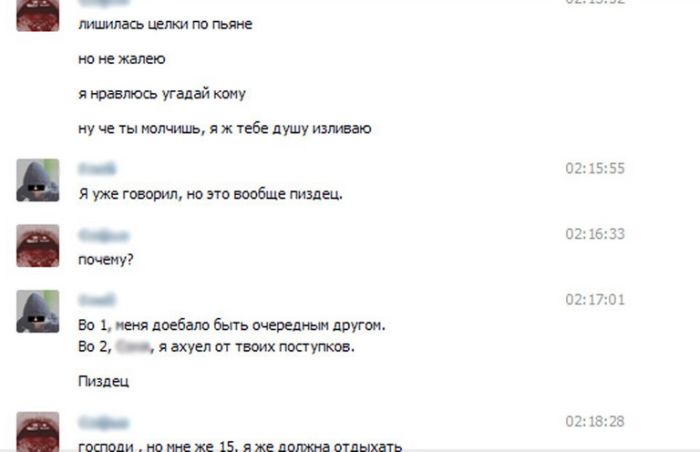The height and width of the screenshot is (452, 700).
Task: Select the "но не жалею" message
Action: (x=122, y=59)
